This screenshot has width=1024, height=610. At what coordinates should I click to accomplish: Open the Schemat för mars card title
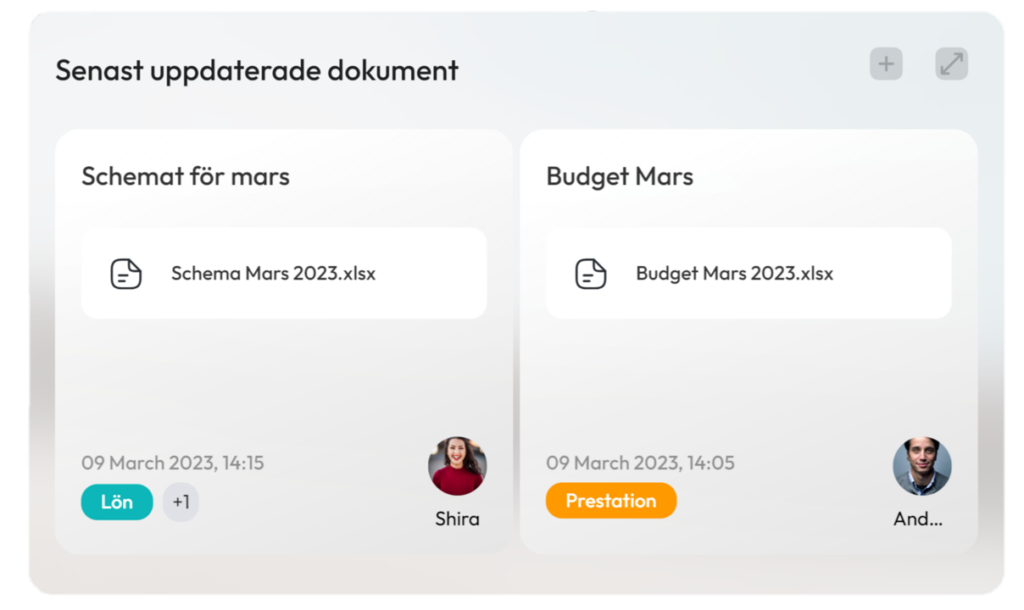185,176
